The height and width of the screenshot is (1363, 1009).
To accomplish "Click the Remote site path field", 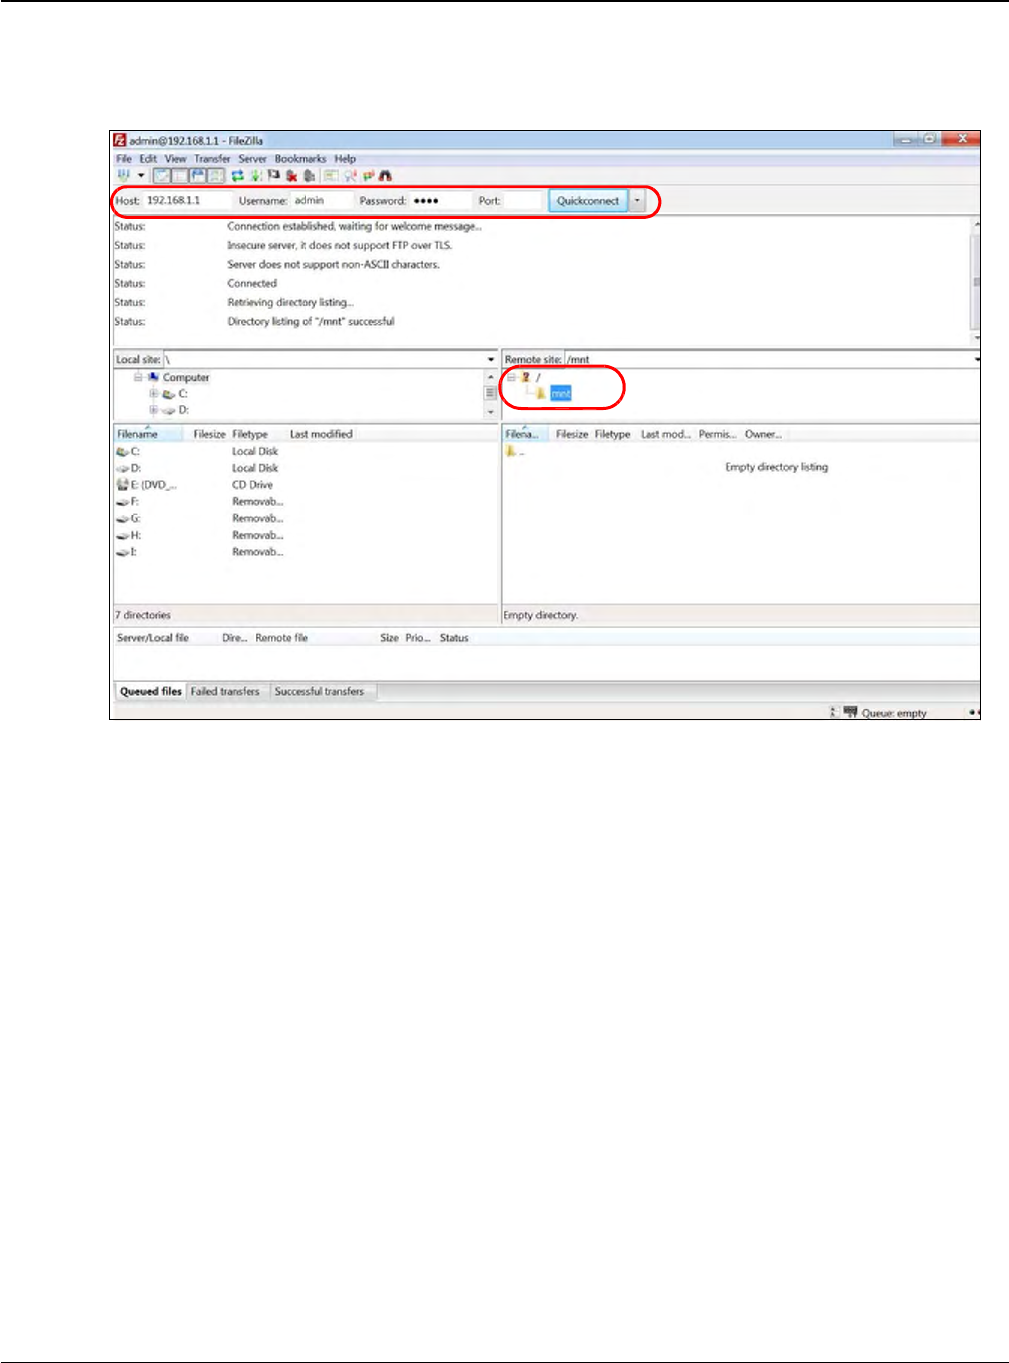I will point(768,359).
